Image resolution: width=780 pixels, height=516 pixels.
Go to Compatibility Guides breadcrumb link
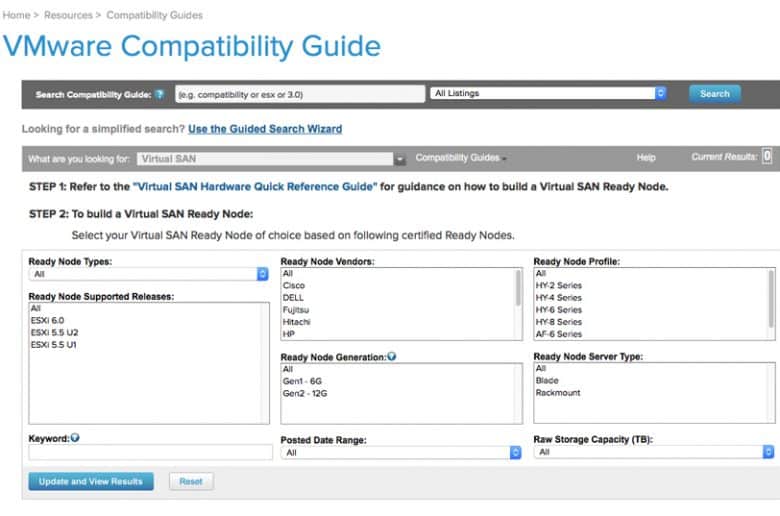tap(155, 15)
